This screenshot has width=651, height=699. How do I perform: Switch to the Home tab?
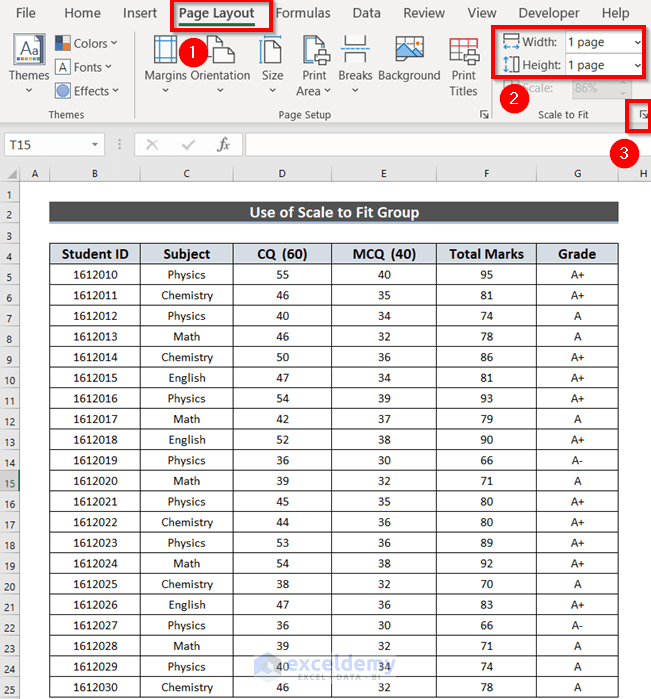click(x=82, y=13)
